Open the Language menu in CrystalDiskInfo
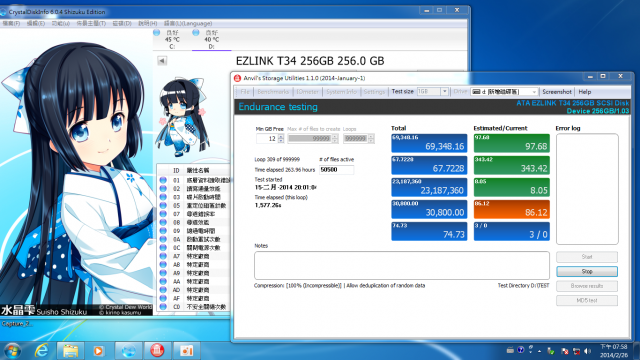This screenshot has width=640, height=360. (x=188, y=23)
